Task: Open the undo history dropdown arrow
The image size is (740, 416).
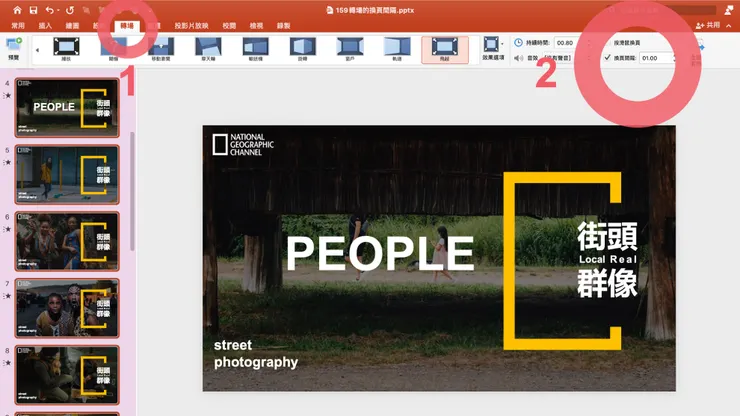Action: click(58, 10)
